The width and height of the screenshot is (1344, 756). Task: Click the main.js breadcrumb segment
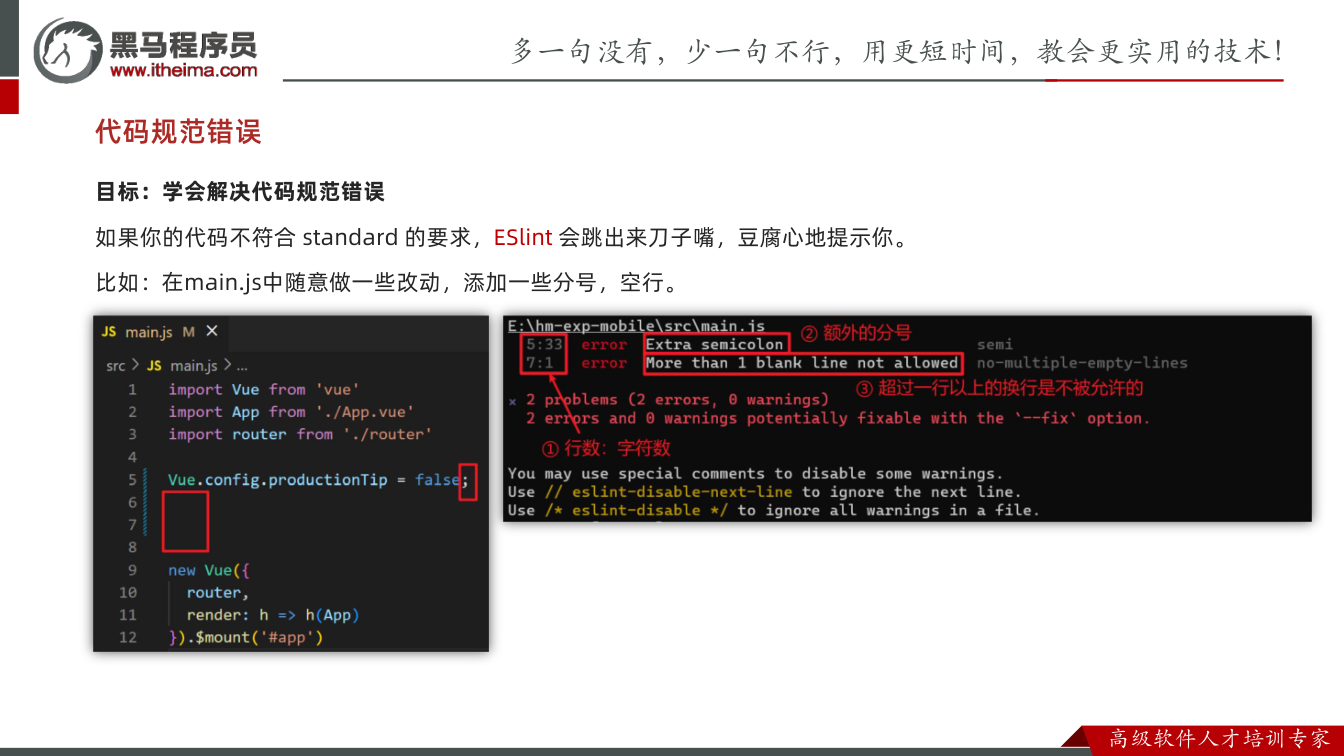[x=194, y=366]
